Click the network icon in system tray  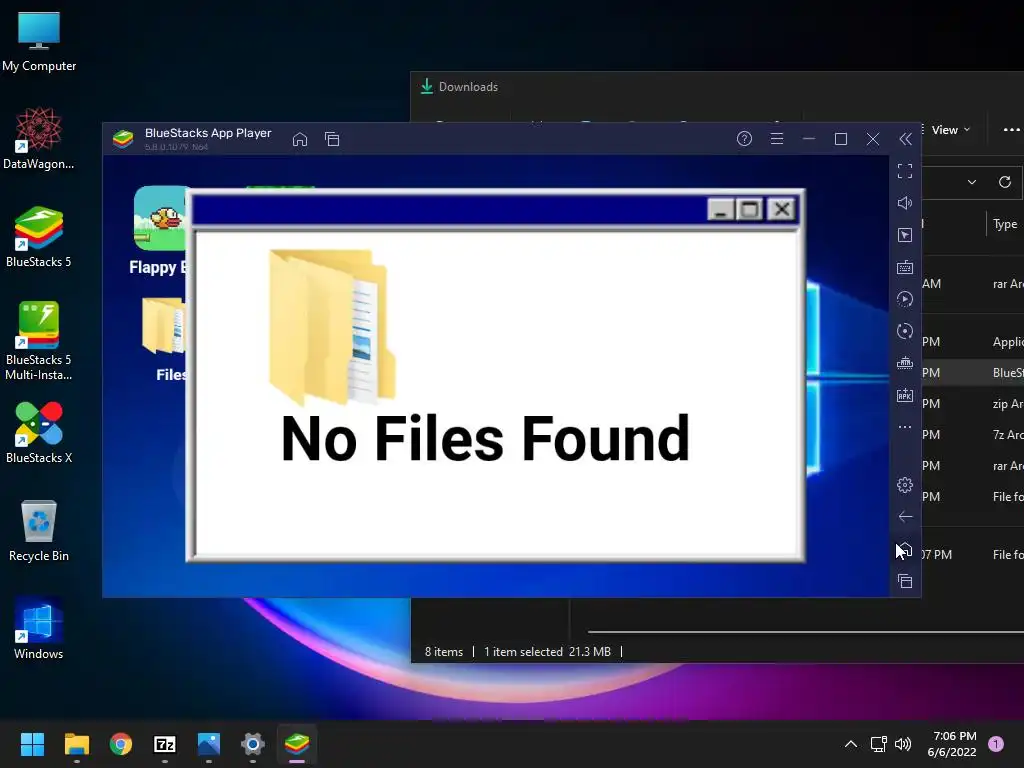878,744
